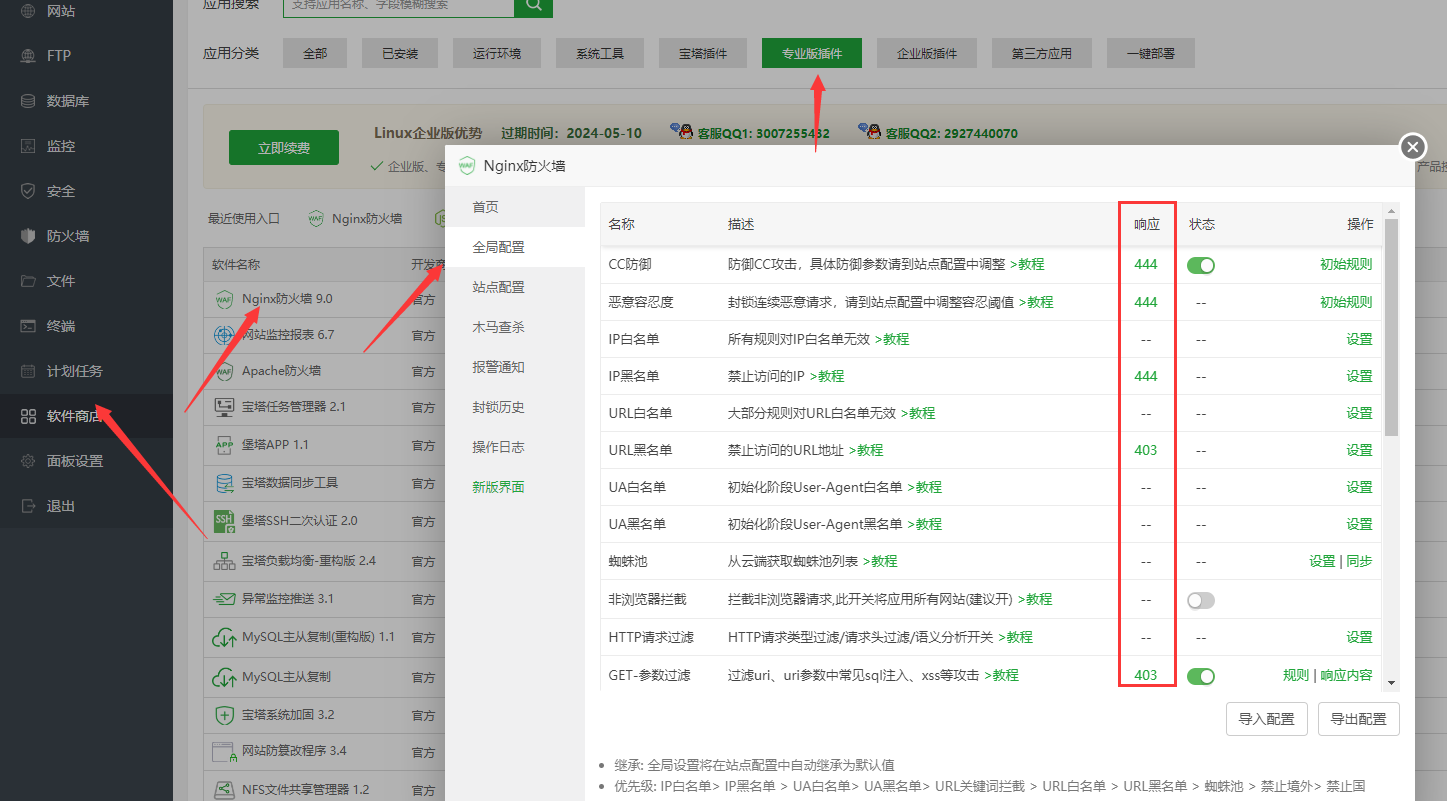Click WAF icon of Nginx防火墙 9.0 row
This screenshot has width=1447, height=801.
tap(223, 299)
